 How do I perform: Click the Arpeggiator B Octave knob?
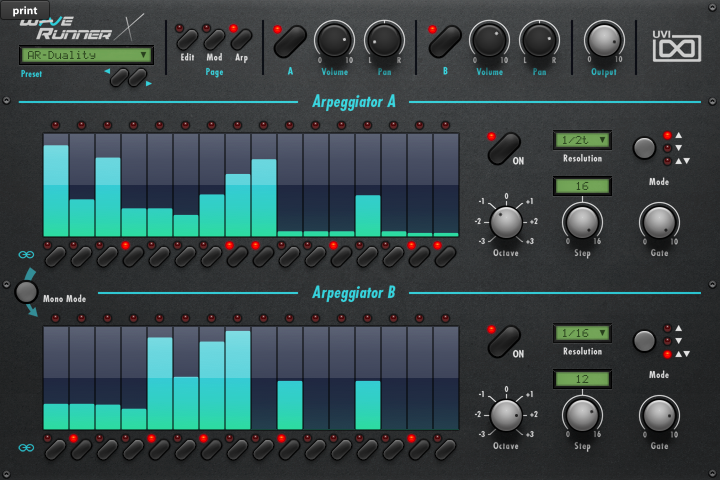506,415
